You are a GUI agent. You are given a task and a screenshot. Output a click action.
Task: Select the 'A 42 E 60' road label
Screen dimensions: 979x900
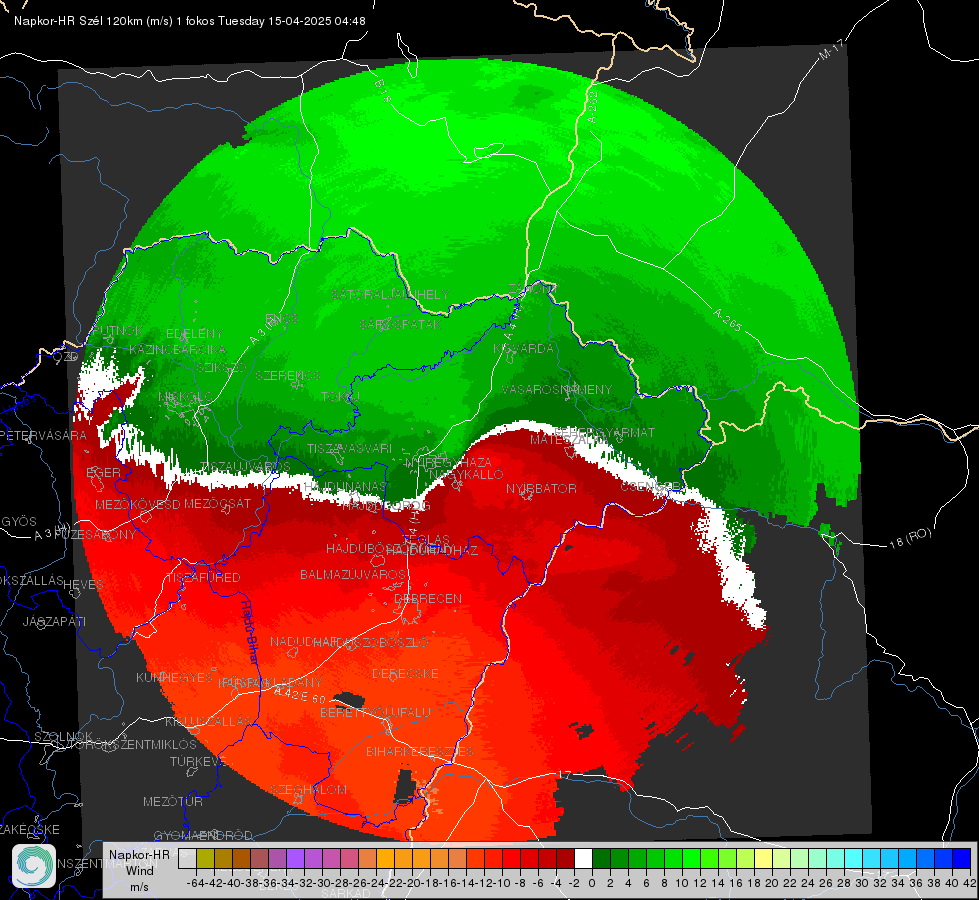click(300, 695)
